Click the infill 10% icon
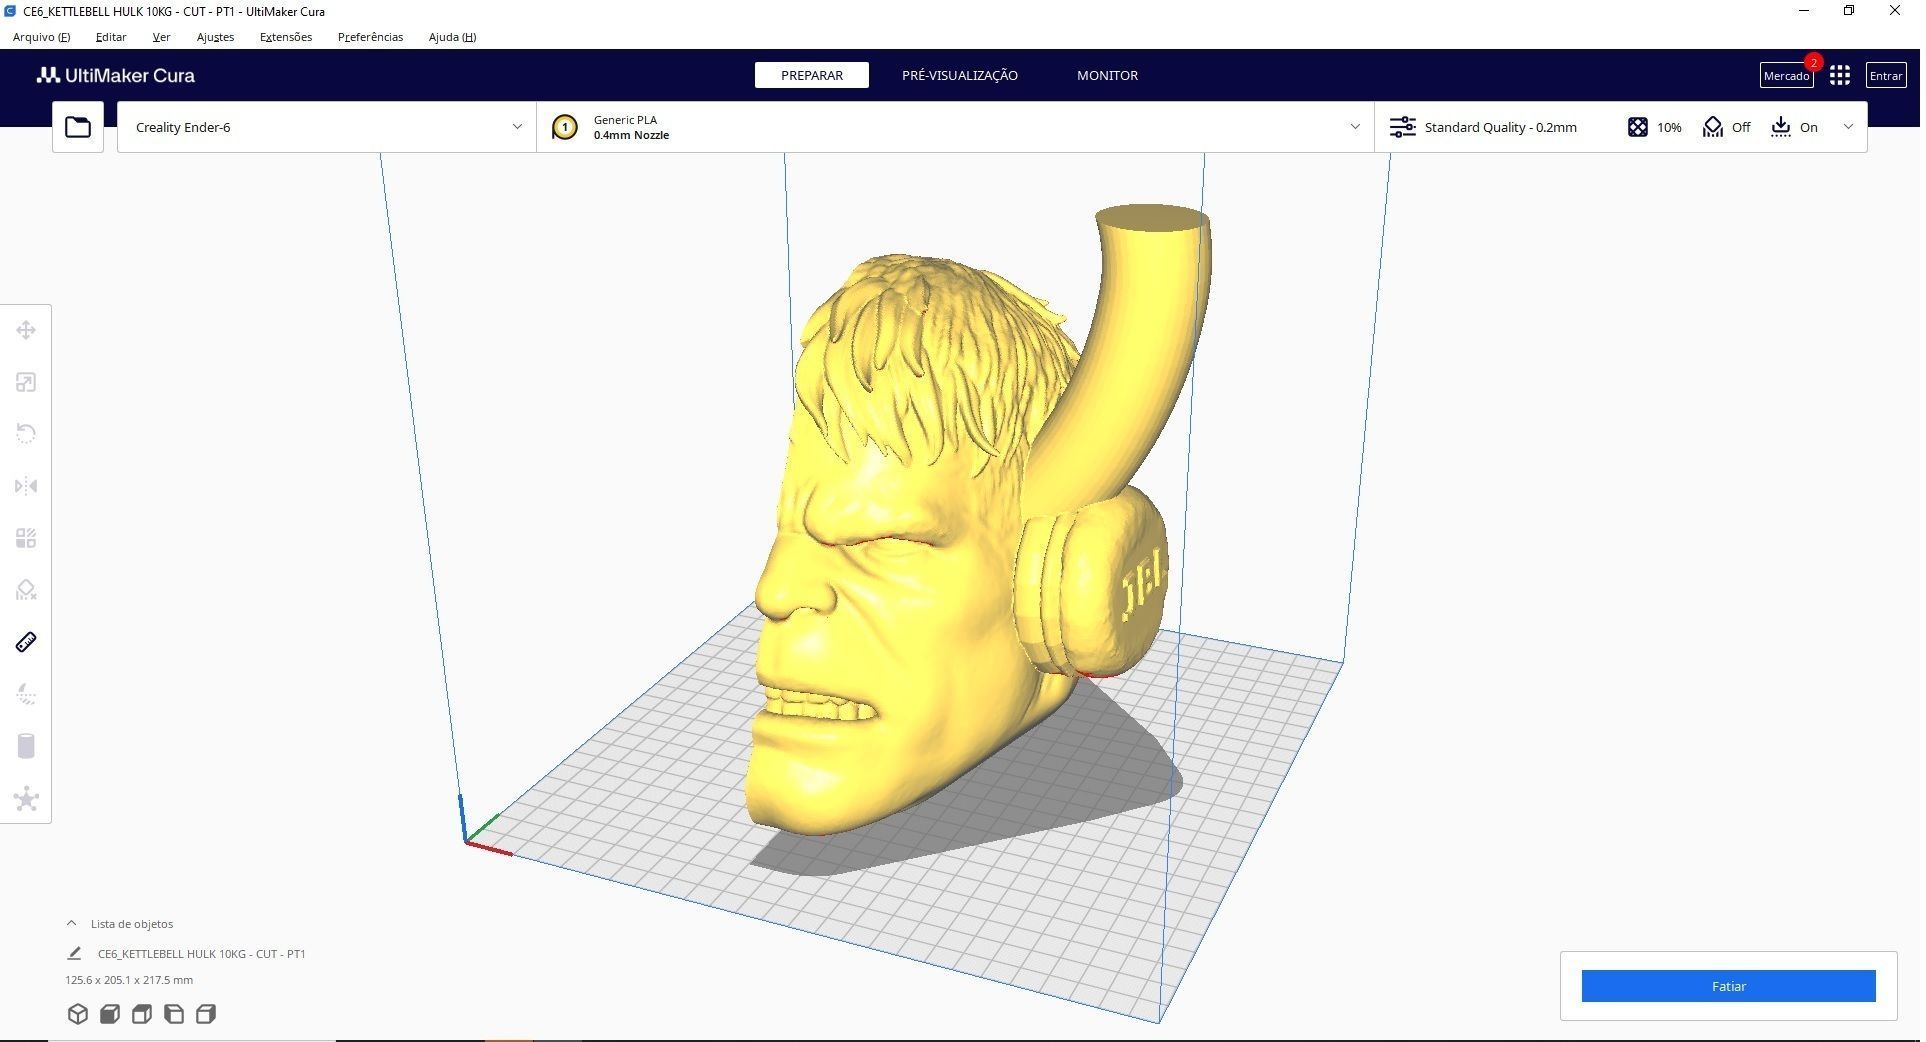Viewport: 1926px width, 1042px height. 1637,127
